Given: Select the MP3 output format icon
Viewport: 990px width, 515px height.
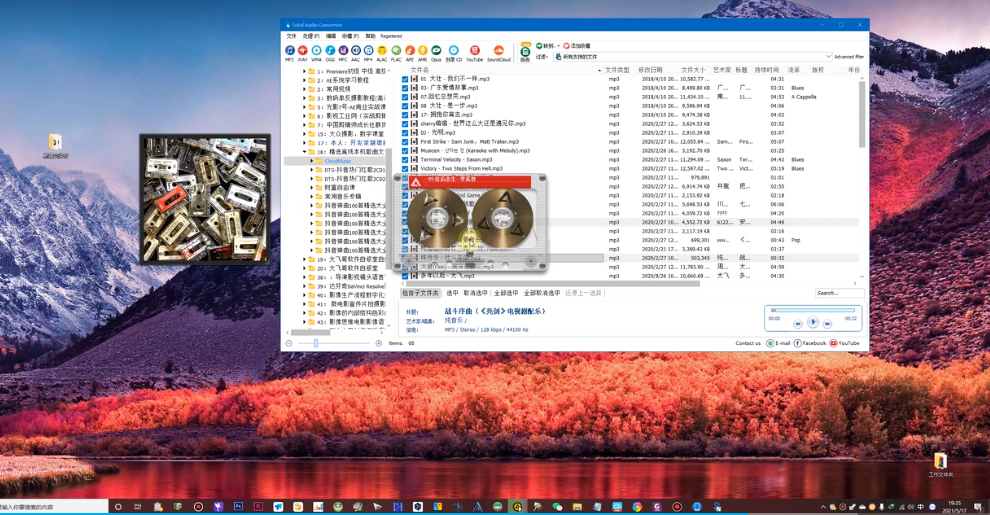Looking at the screenshot, I should (290, 51).
